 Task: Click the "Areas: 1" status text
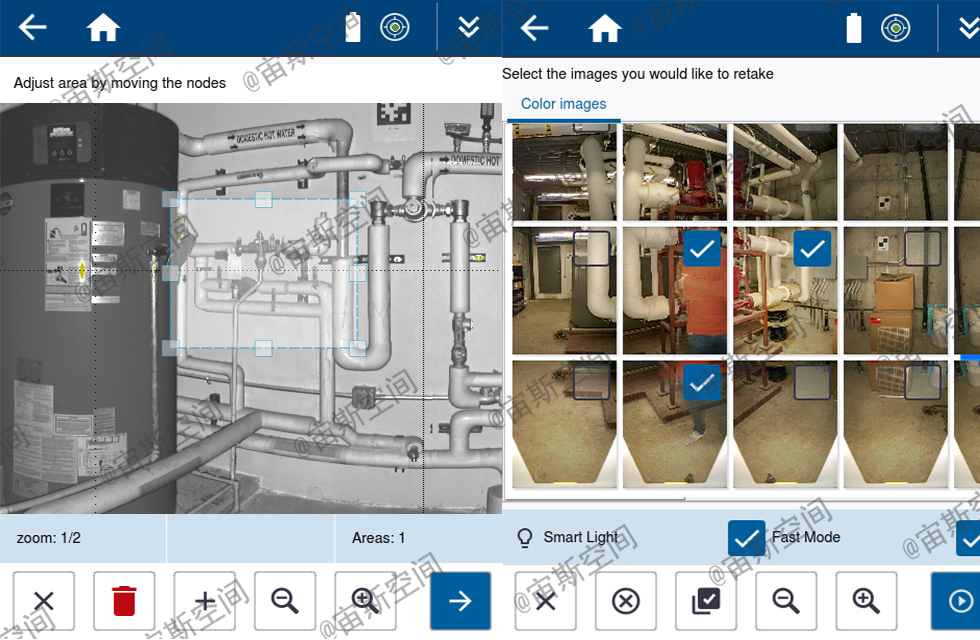click(378, 538)
